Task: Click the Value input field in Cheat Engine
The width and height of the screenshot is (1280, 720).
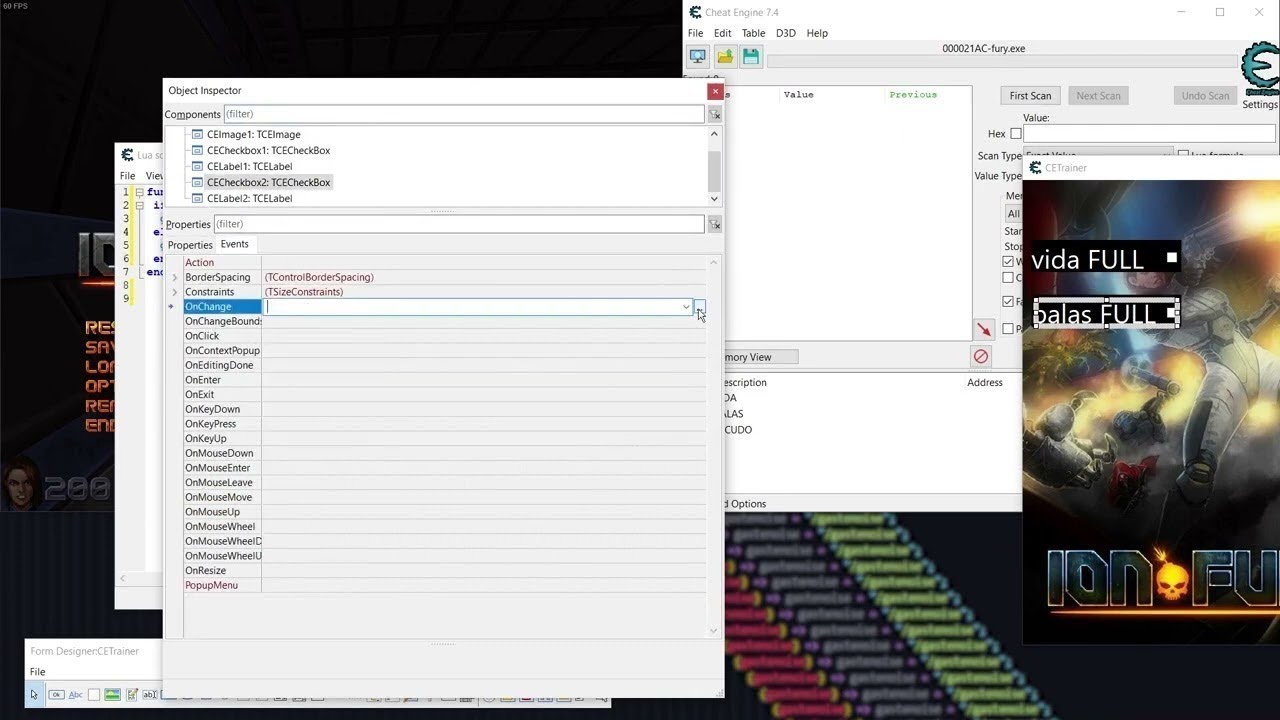Action: pyautogui.click(x=1150, y=134)
